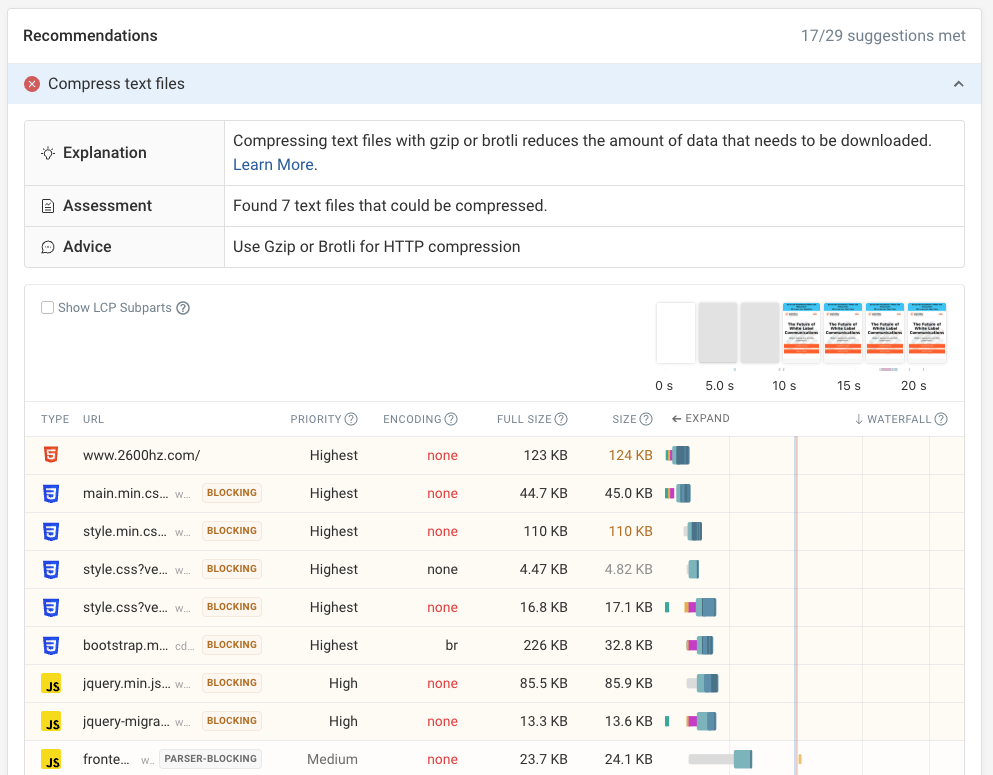The width and height of the screenshot is (993, 775).
Task: Collapse the Compress text files section chevron
Action: pos(959,84)
